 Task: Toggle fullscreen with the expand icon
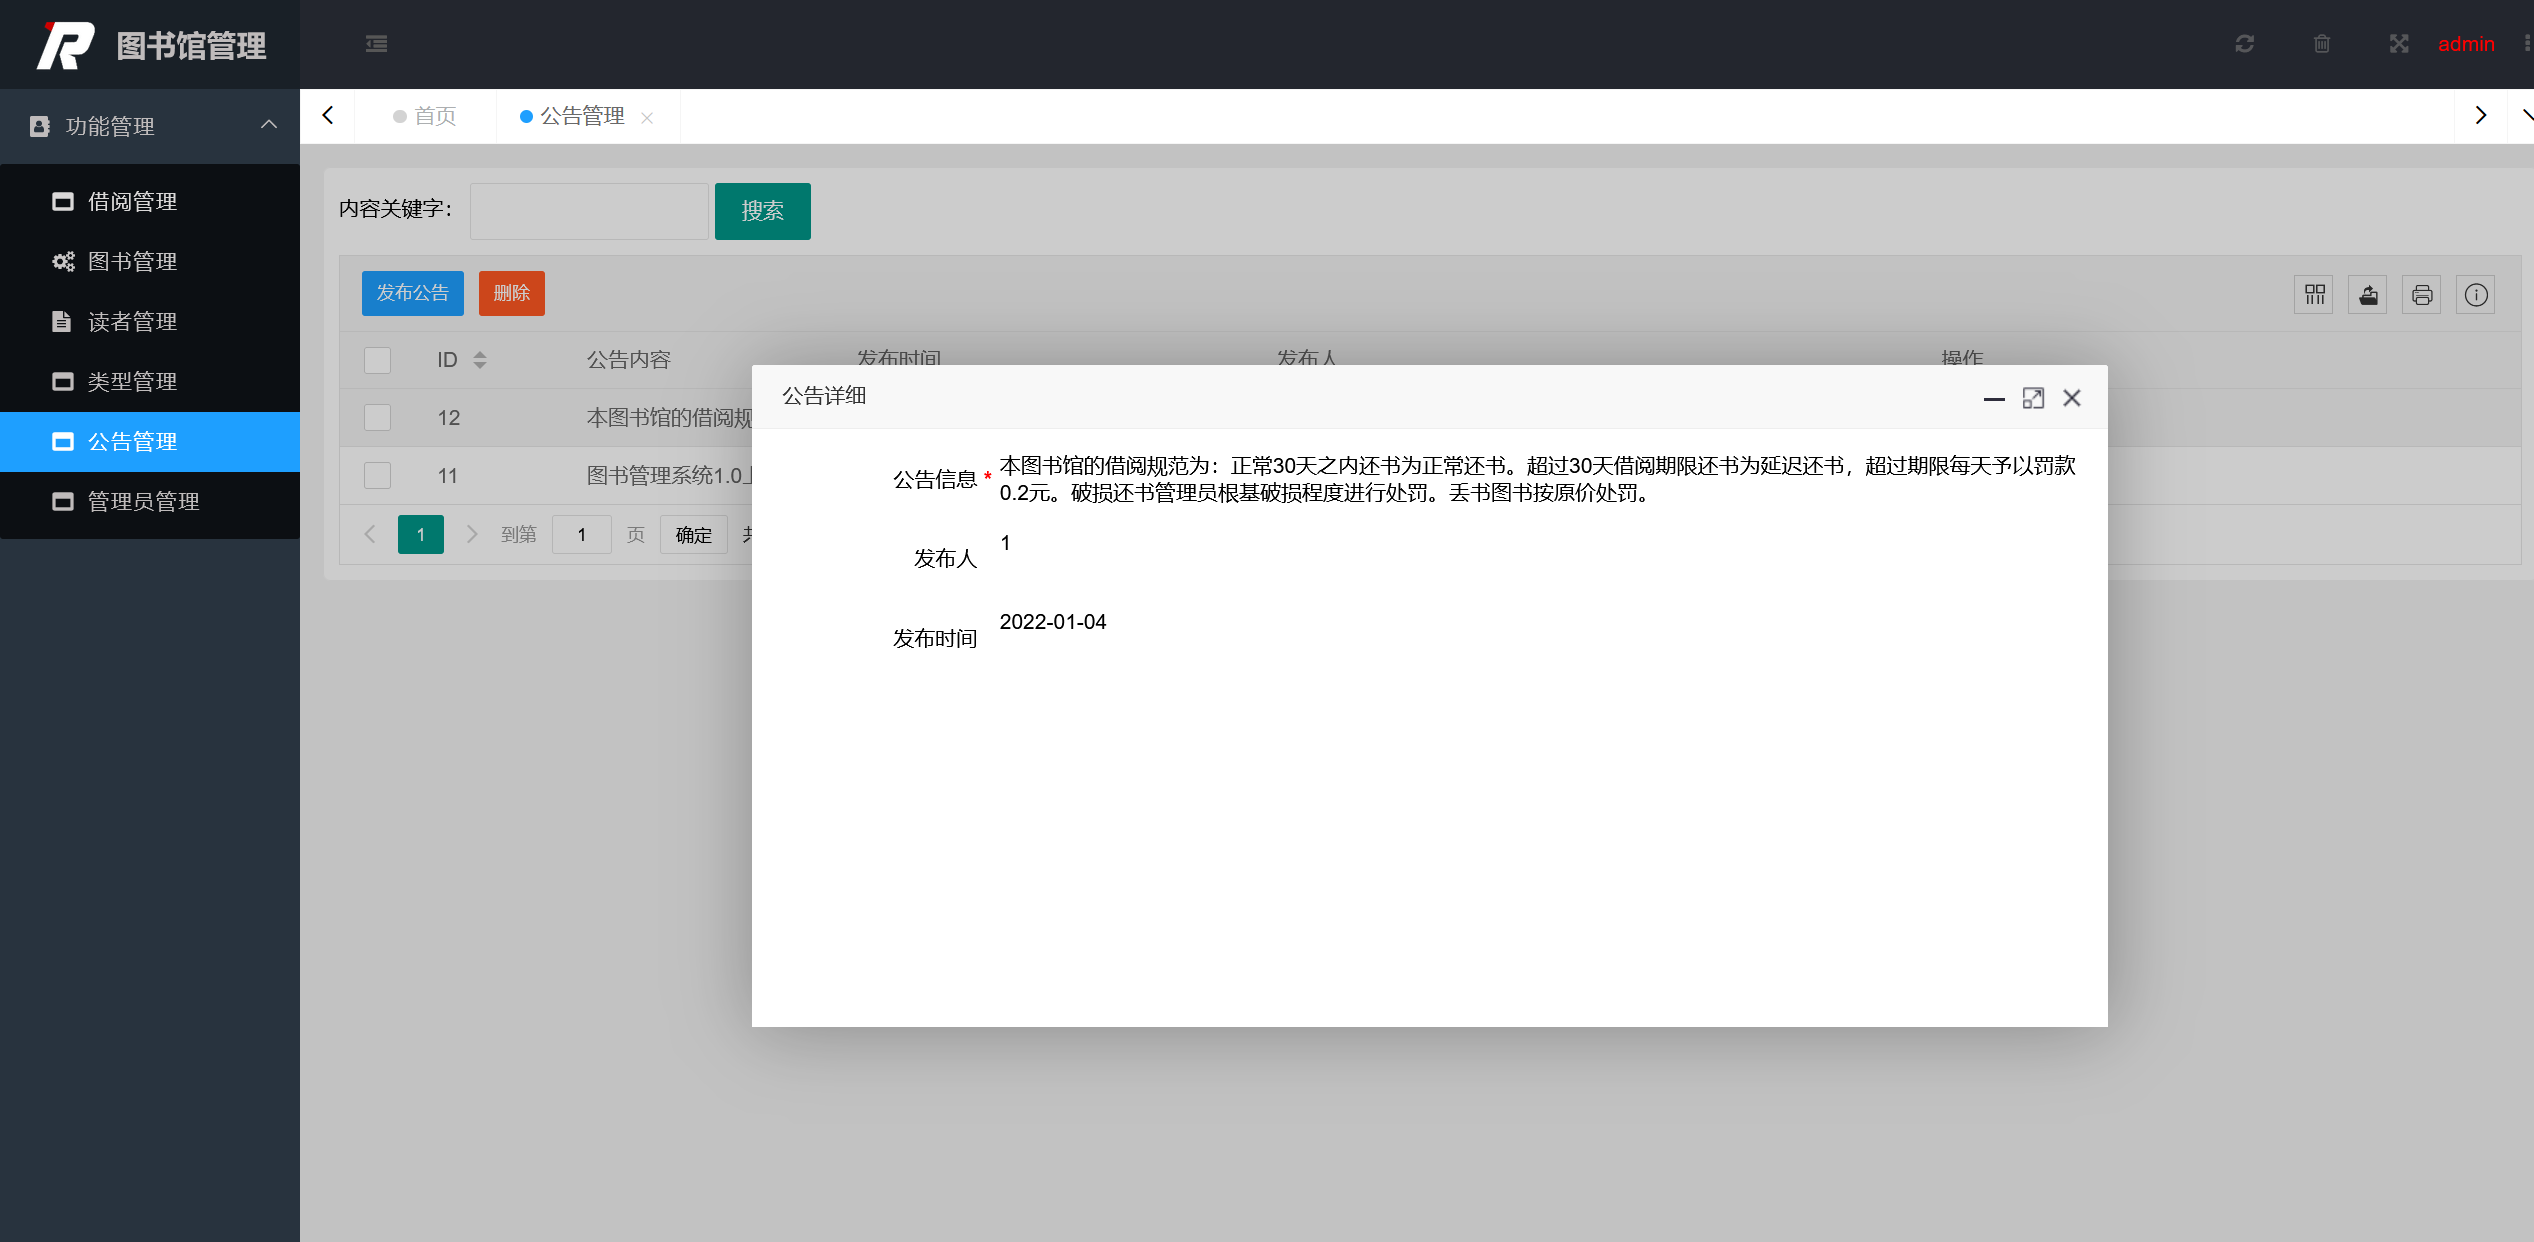pos(2398,44)
